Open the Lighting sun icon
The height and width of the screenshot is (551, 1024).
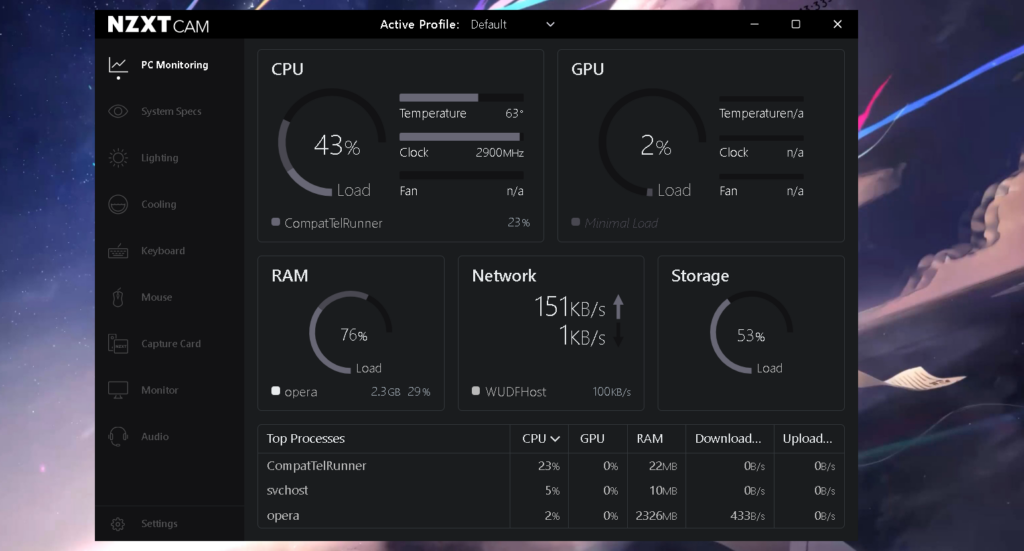click(118, 158)
